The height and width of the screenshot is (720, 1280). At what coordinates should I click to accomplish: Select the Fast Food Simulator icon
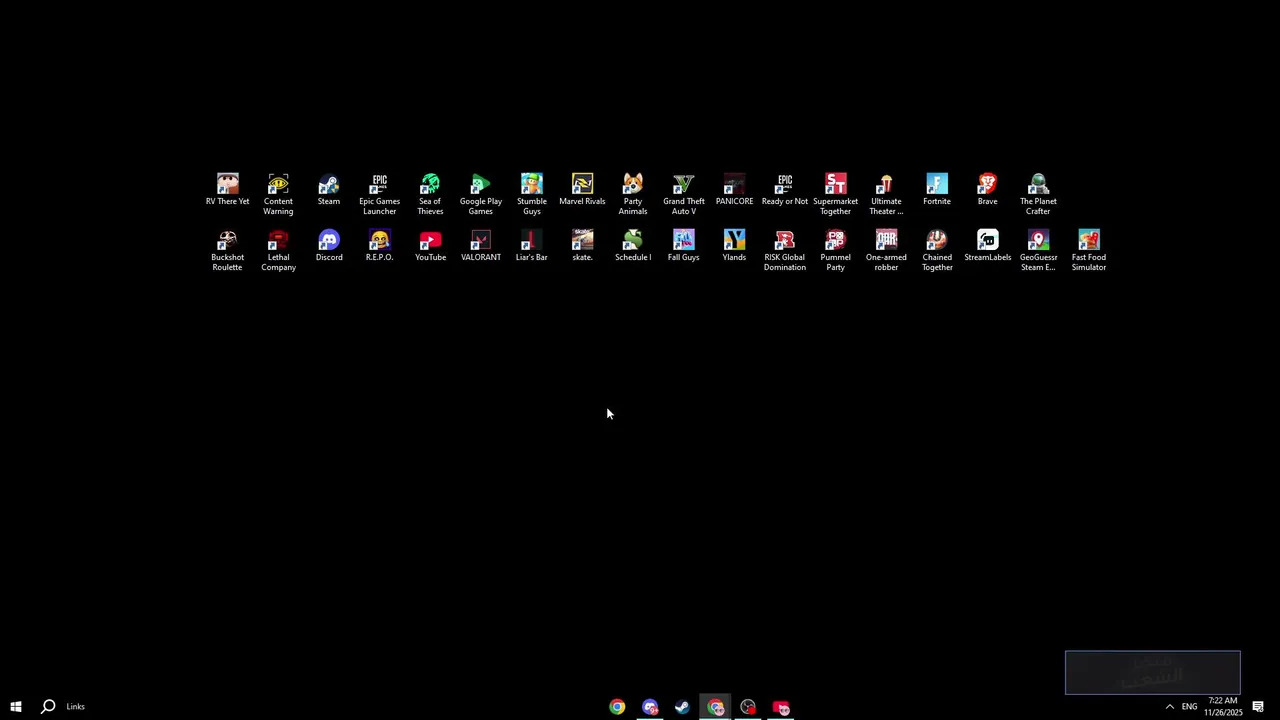pos(1089,250)
